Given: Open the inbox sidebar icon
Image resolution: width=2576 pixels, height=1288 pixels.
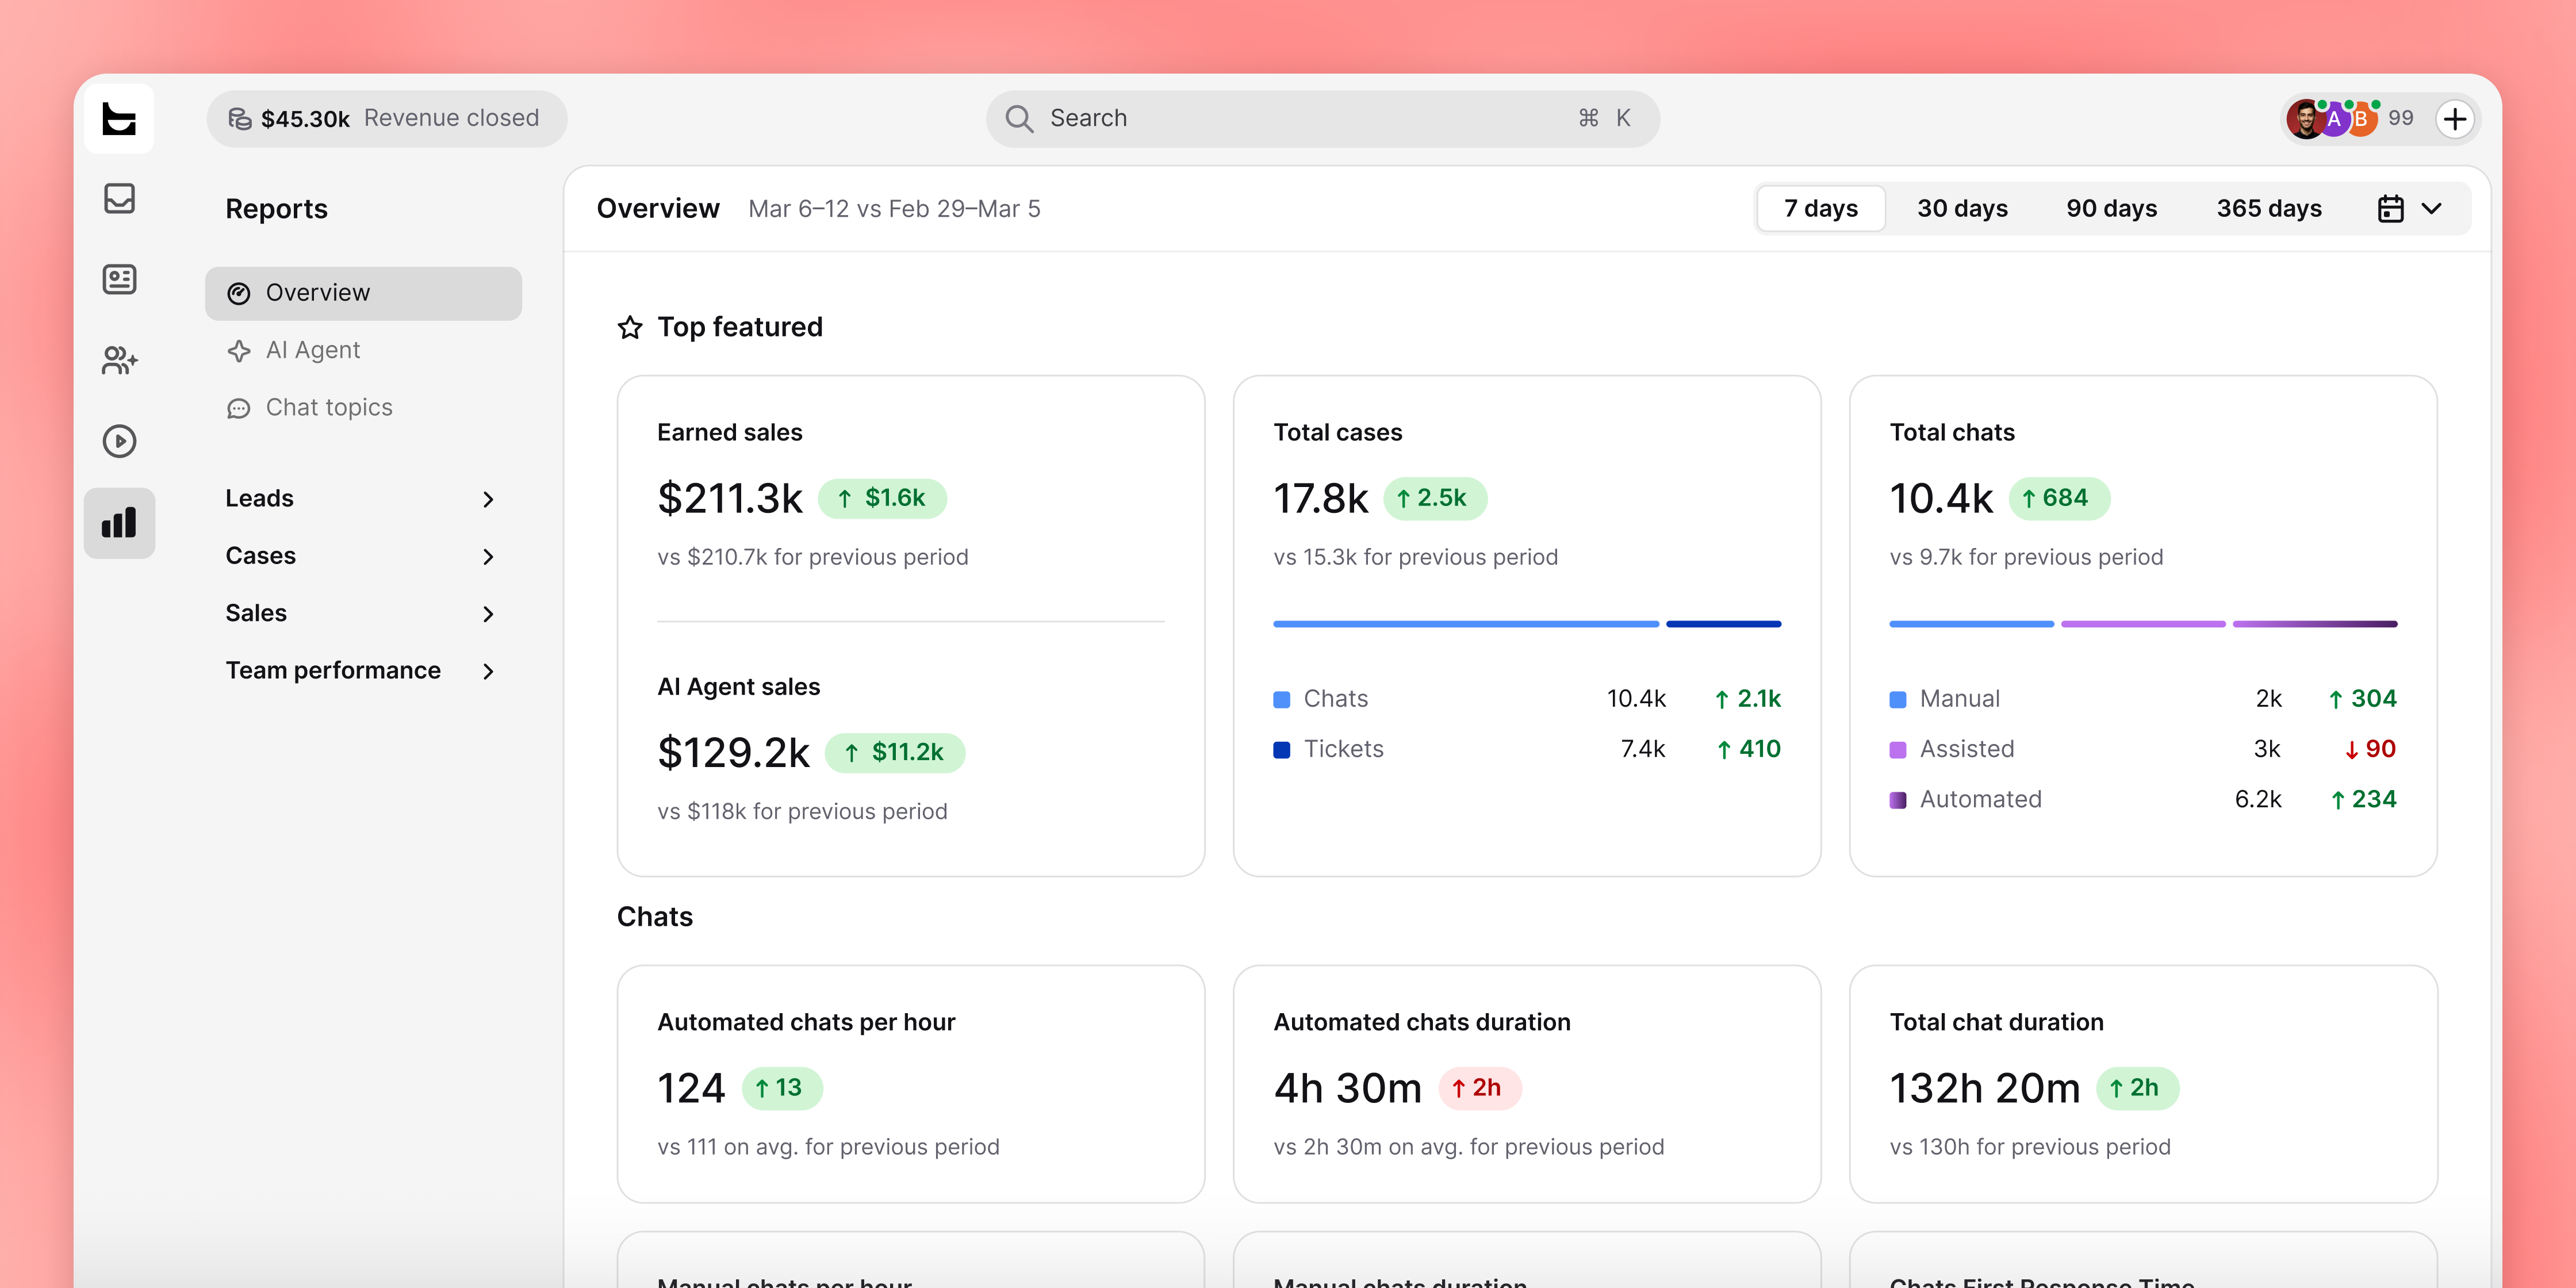Looking at the screenshot, I should pyautogui.click(x=119, y=198).
